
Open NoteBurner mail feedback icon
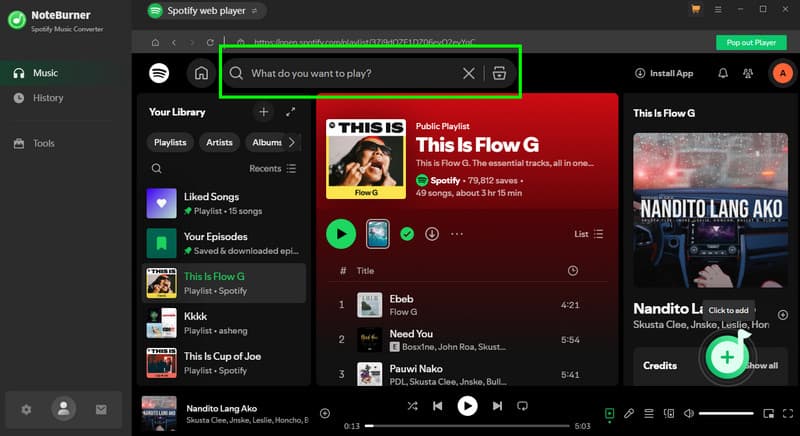coord(101,409)
